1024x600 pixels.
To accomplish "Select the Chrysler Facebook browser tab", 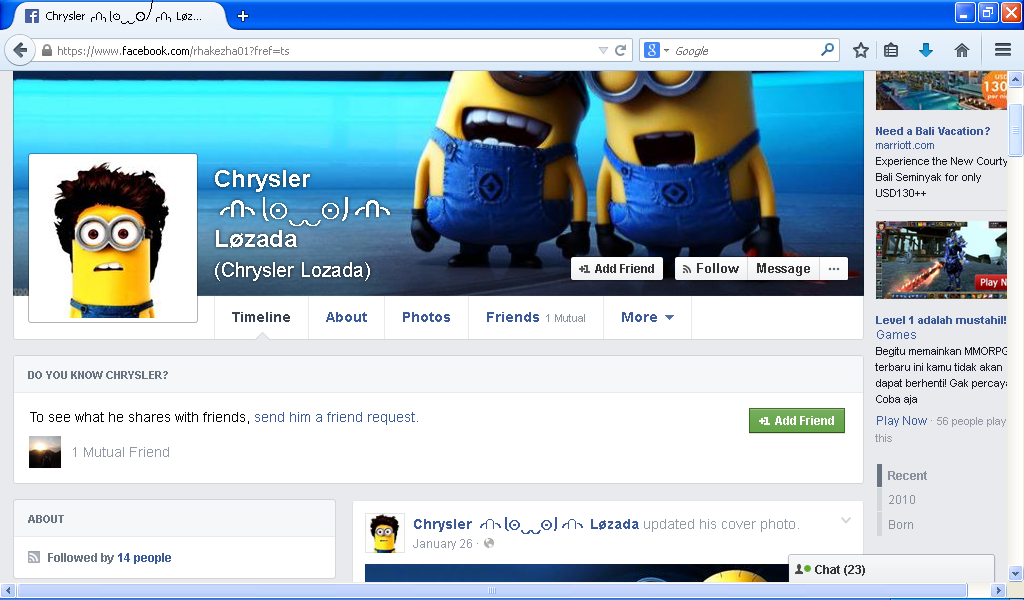I will point(120,16).
